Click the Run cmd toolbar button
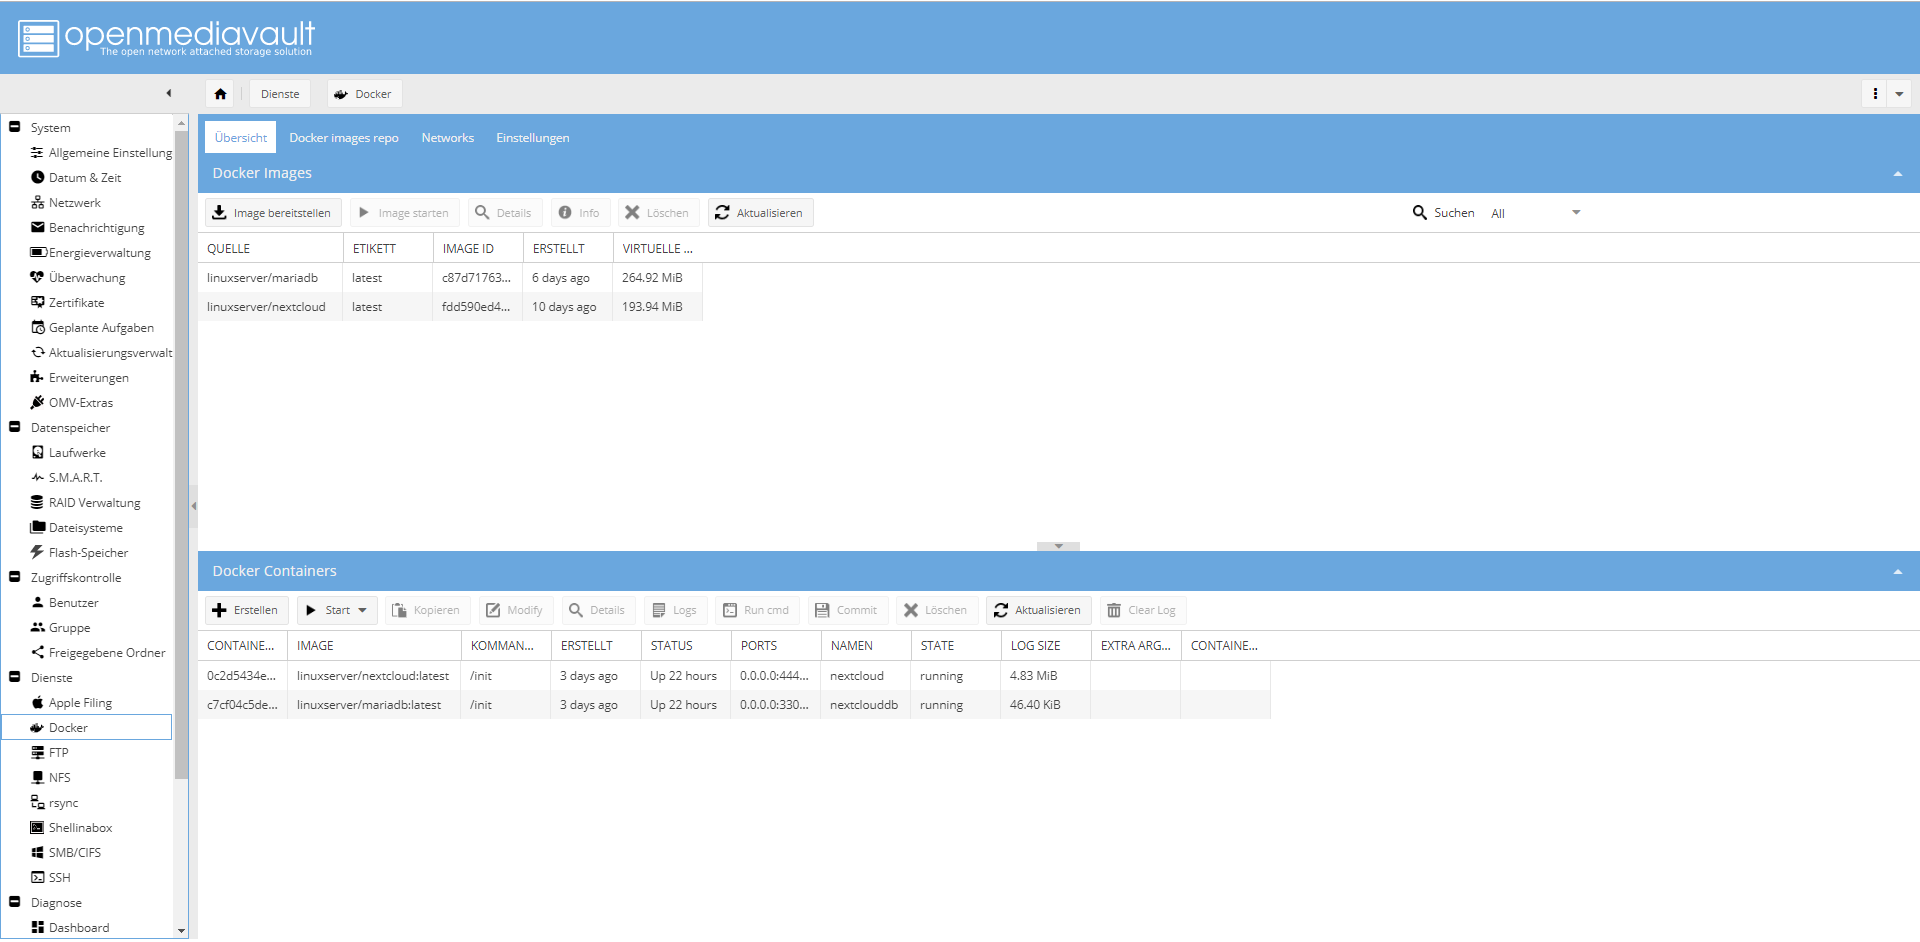Screen dimensions: 1920x942 coord(757,610)
